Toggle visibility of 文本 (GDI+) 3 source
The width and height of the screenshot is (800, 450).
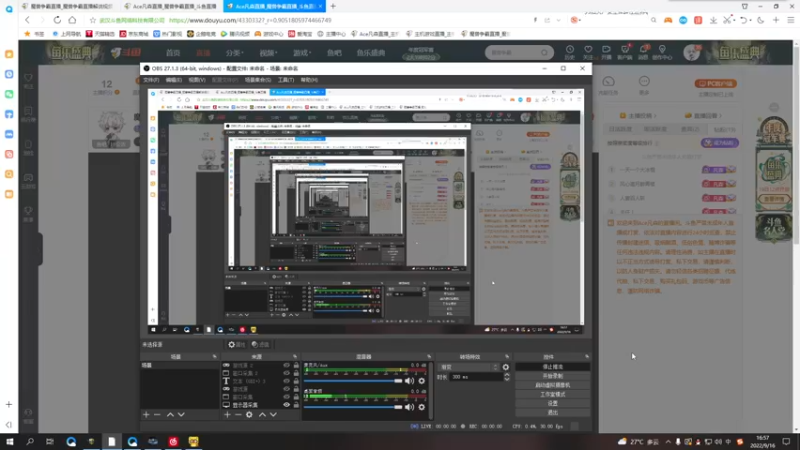[286, 381]
